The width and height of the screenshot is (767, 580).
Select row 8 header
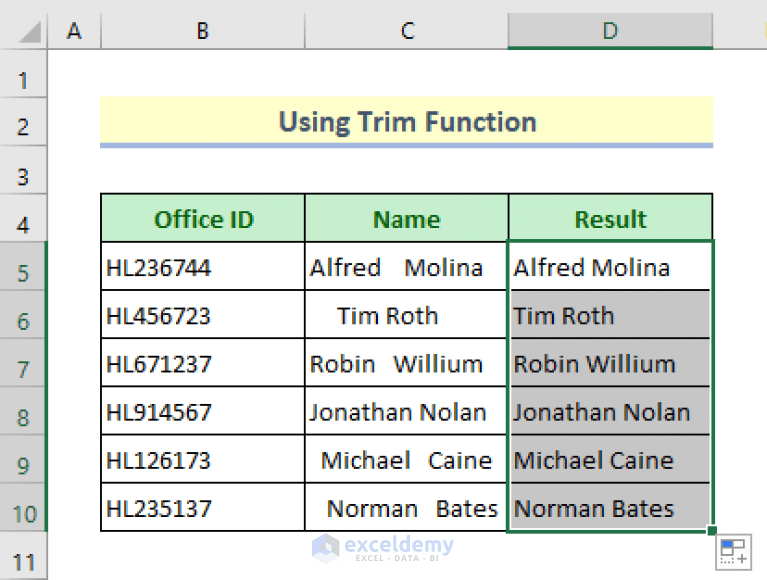[23, 411]
